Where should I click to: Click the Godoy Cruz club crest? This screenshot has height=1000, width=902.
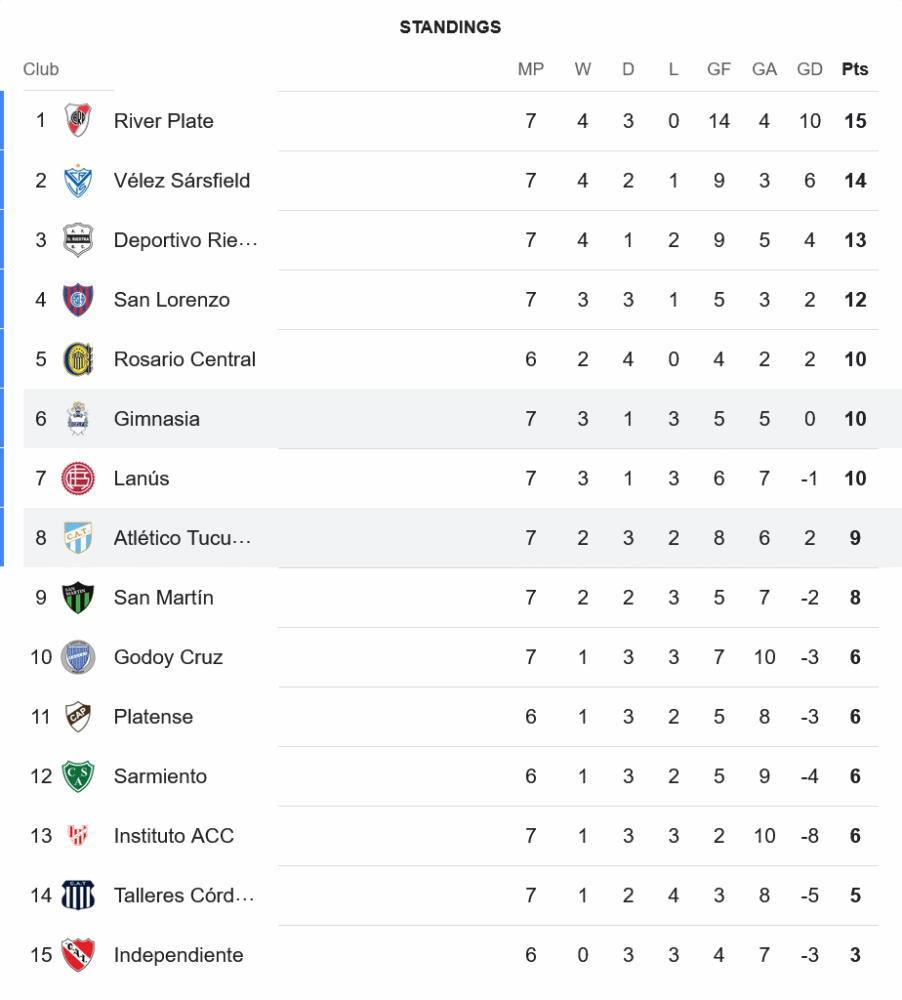[78, 657]
